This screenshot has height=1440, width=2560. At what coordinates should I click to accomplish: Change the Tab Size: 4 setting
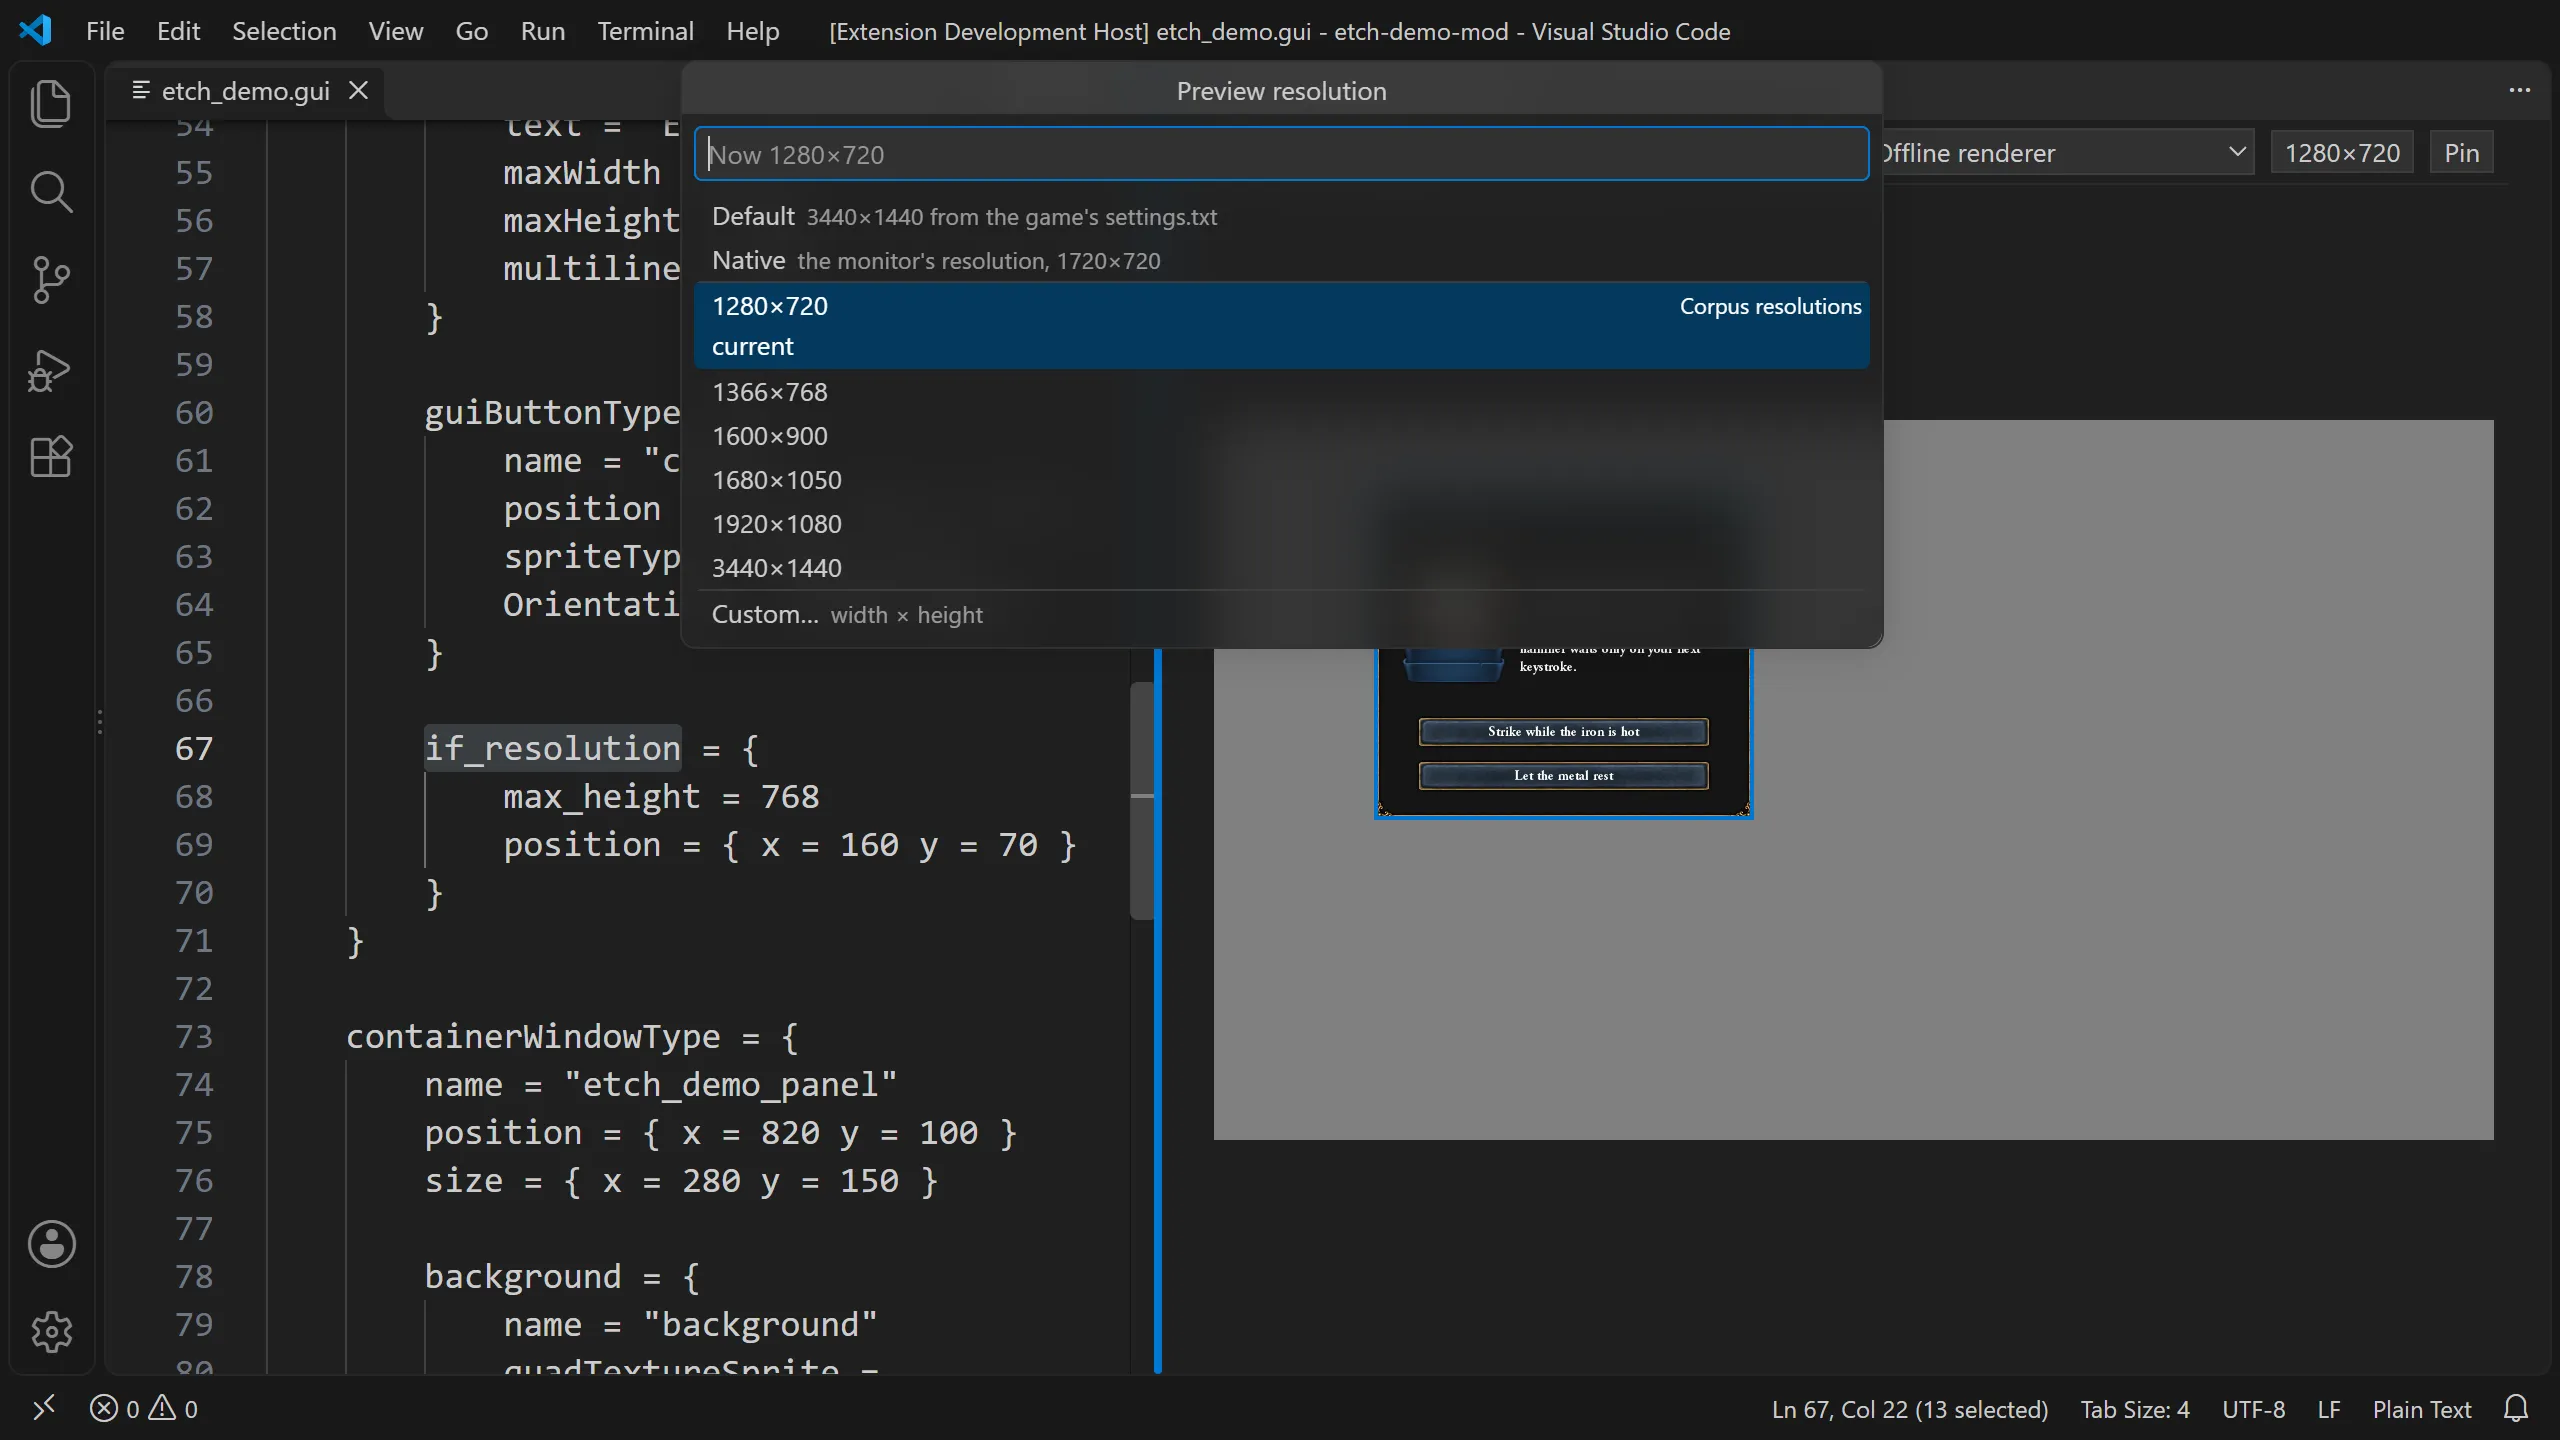tap(2134, 1409)
